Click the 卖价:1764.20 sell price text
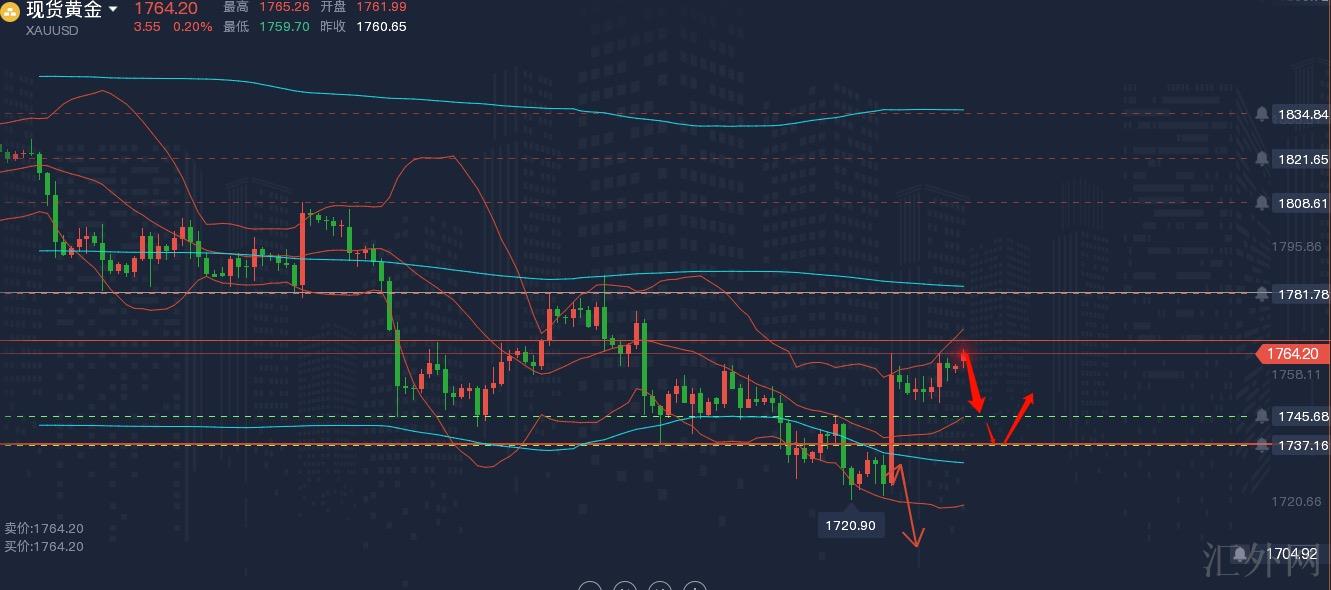 44,528
